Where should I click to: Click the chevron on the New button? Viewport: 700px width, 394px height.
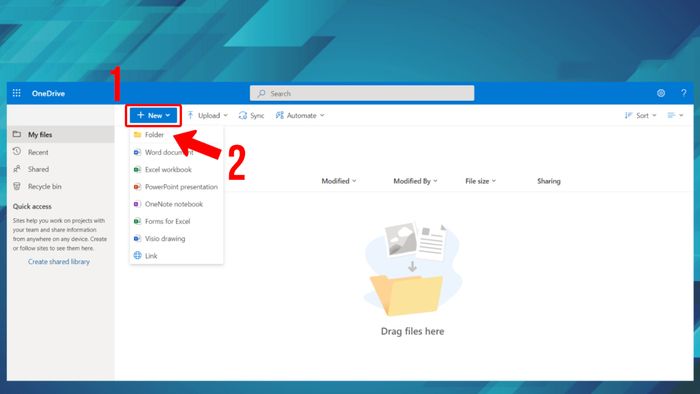coord(168,116)
